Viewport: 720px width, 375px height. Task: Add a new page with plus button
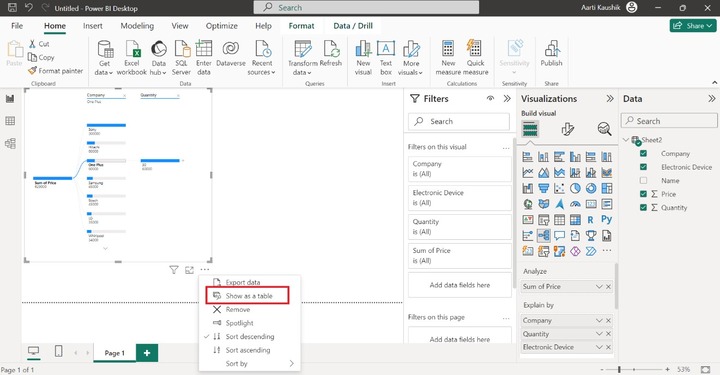click(147, 353)
